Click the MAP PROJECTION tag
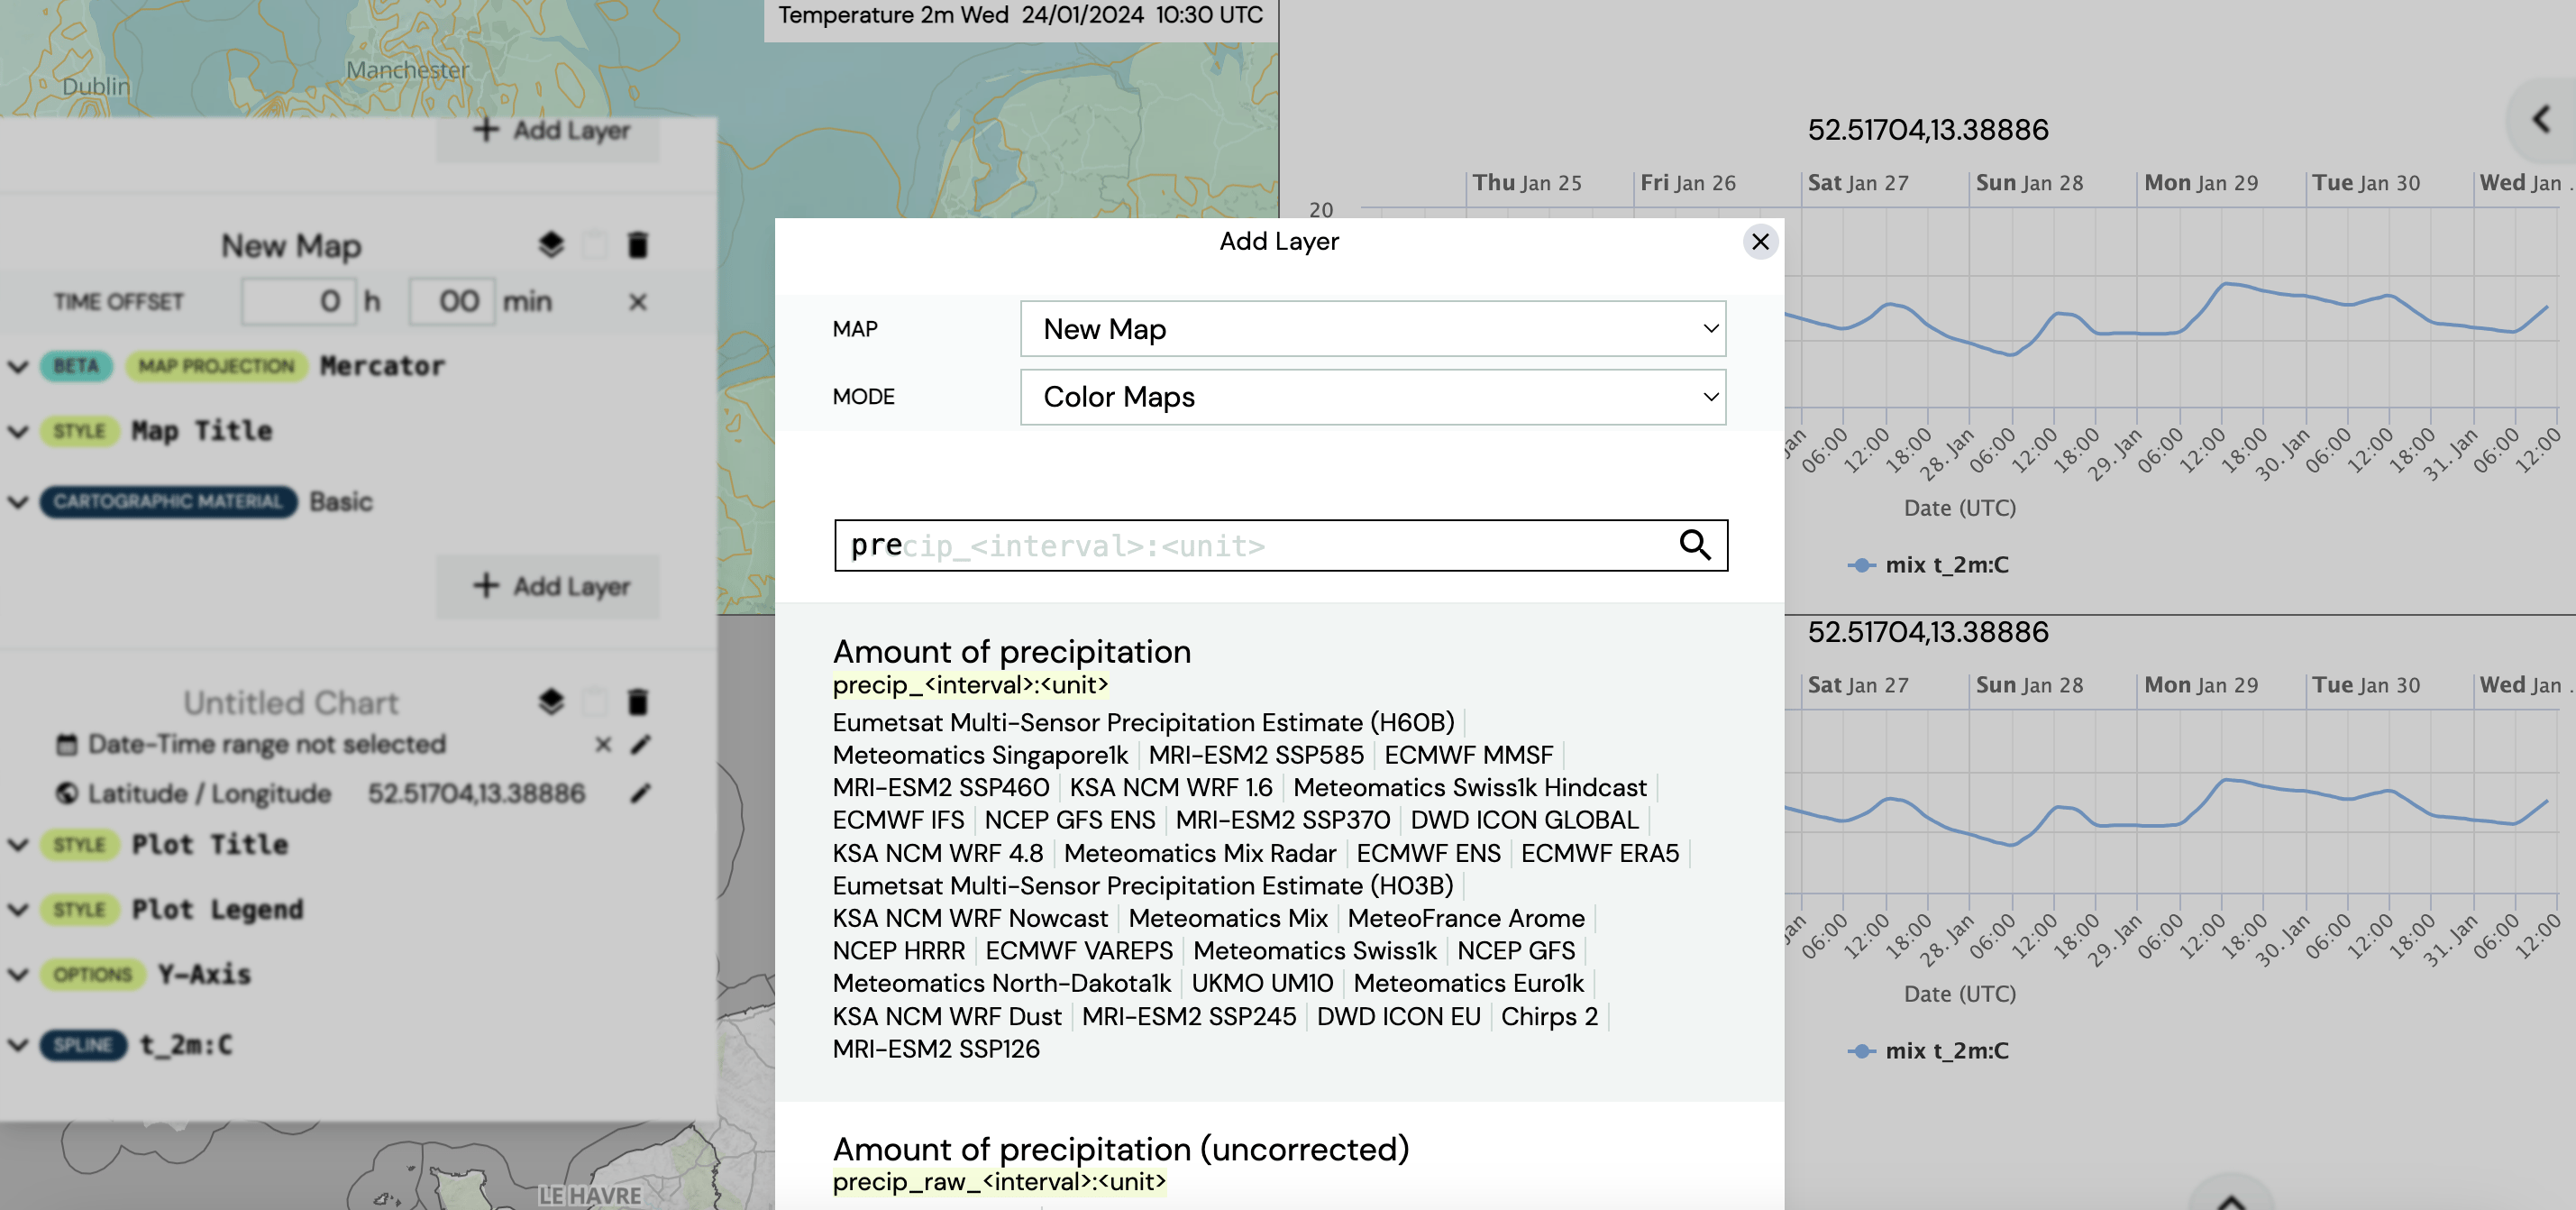Viewport: 2576px width, 1210px height. point(216,366)
